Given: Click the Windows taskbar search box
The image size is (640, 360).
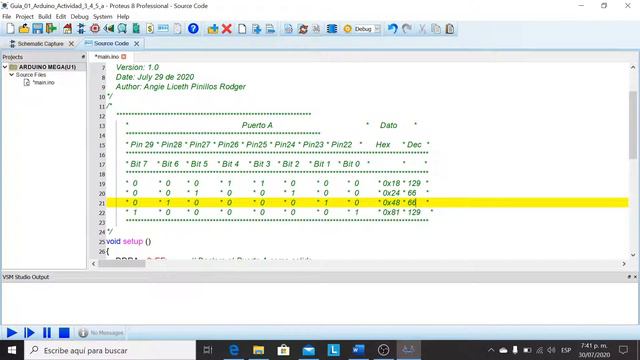Looking at the screenshot, I should pos(110,350).
